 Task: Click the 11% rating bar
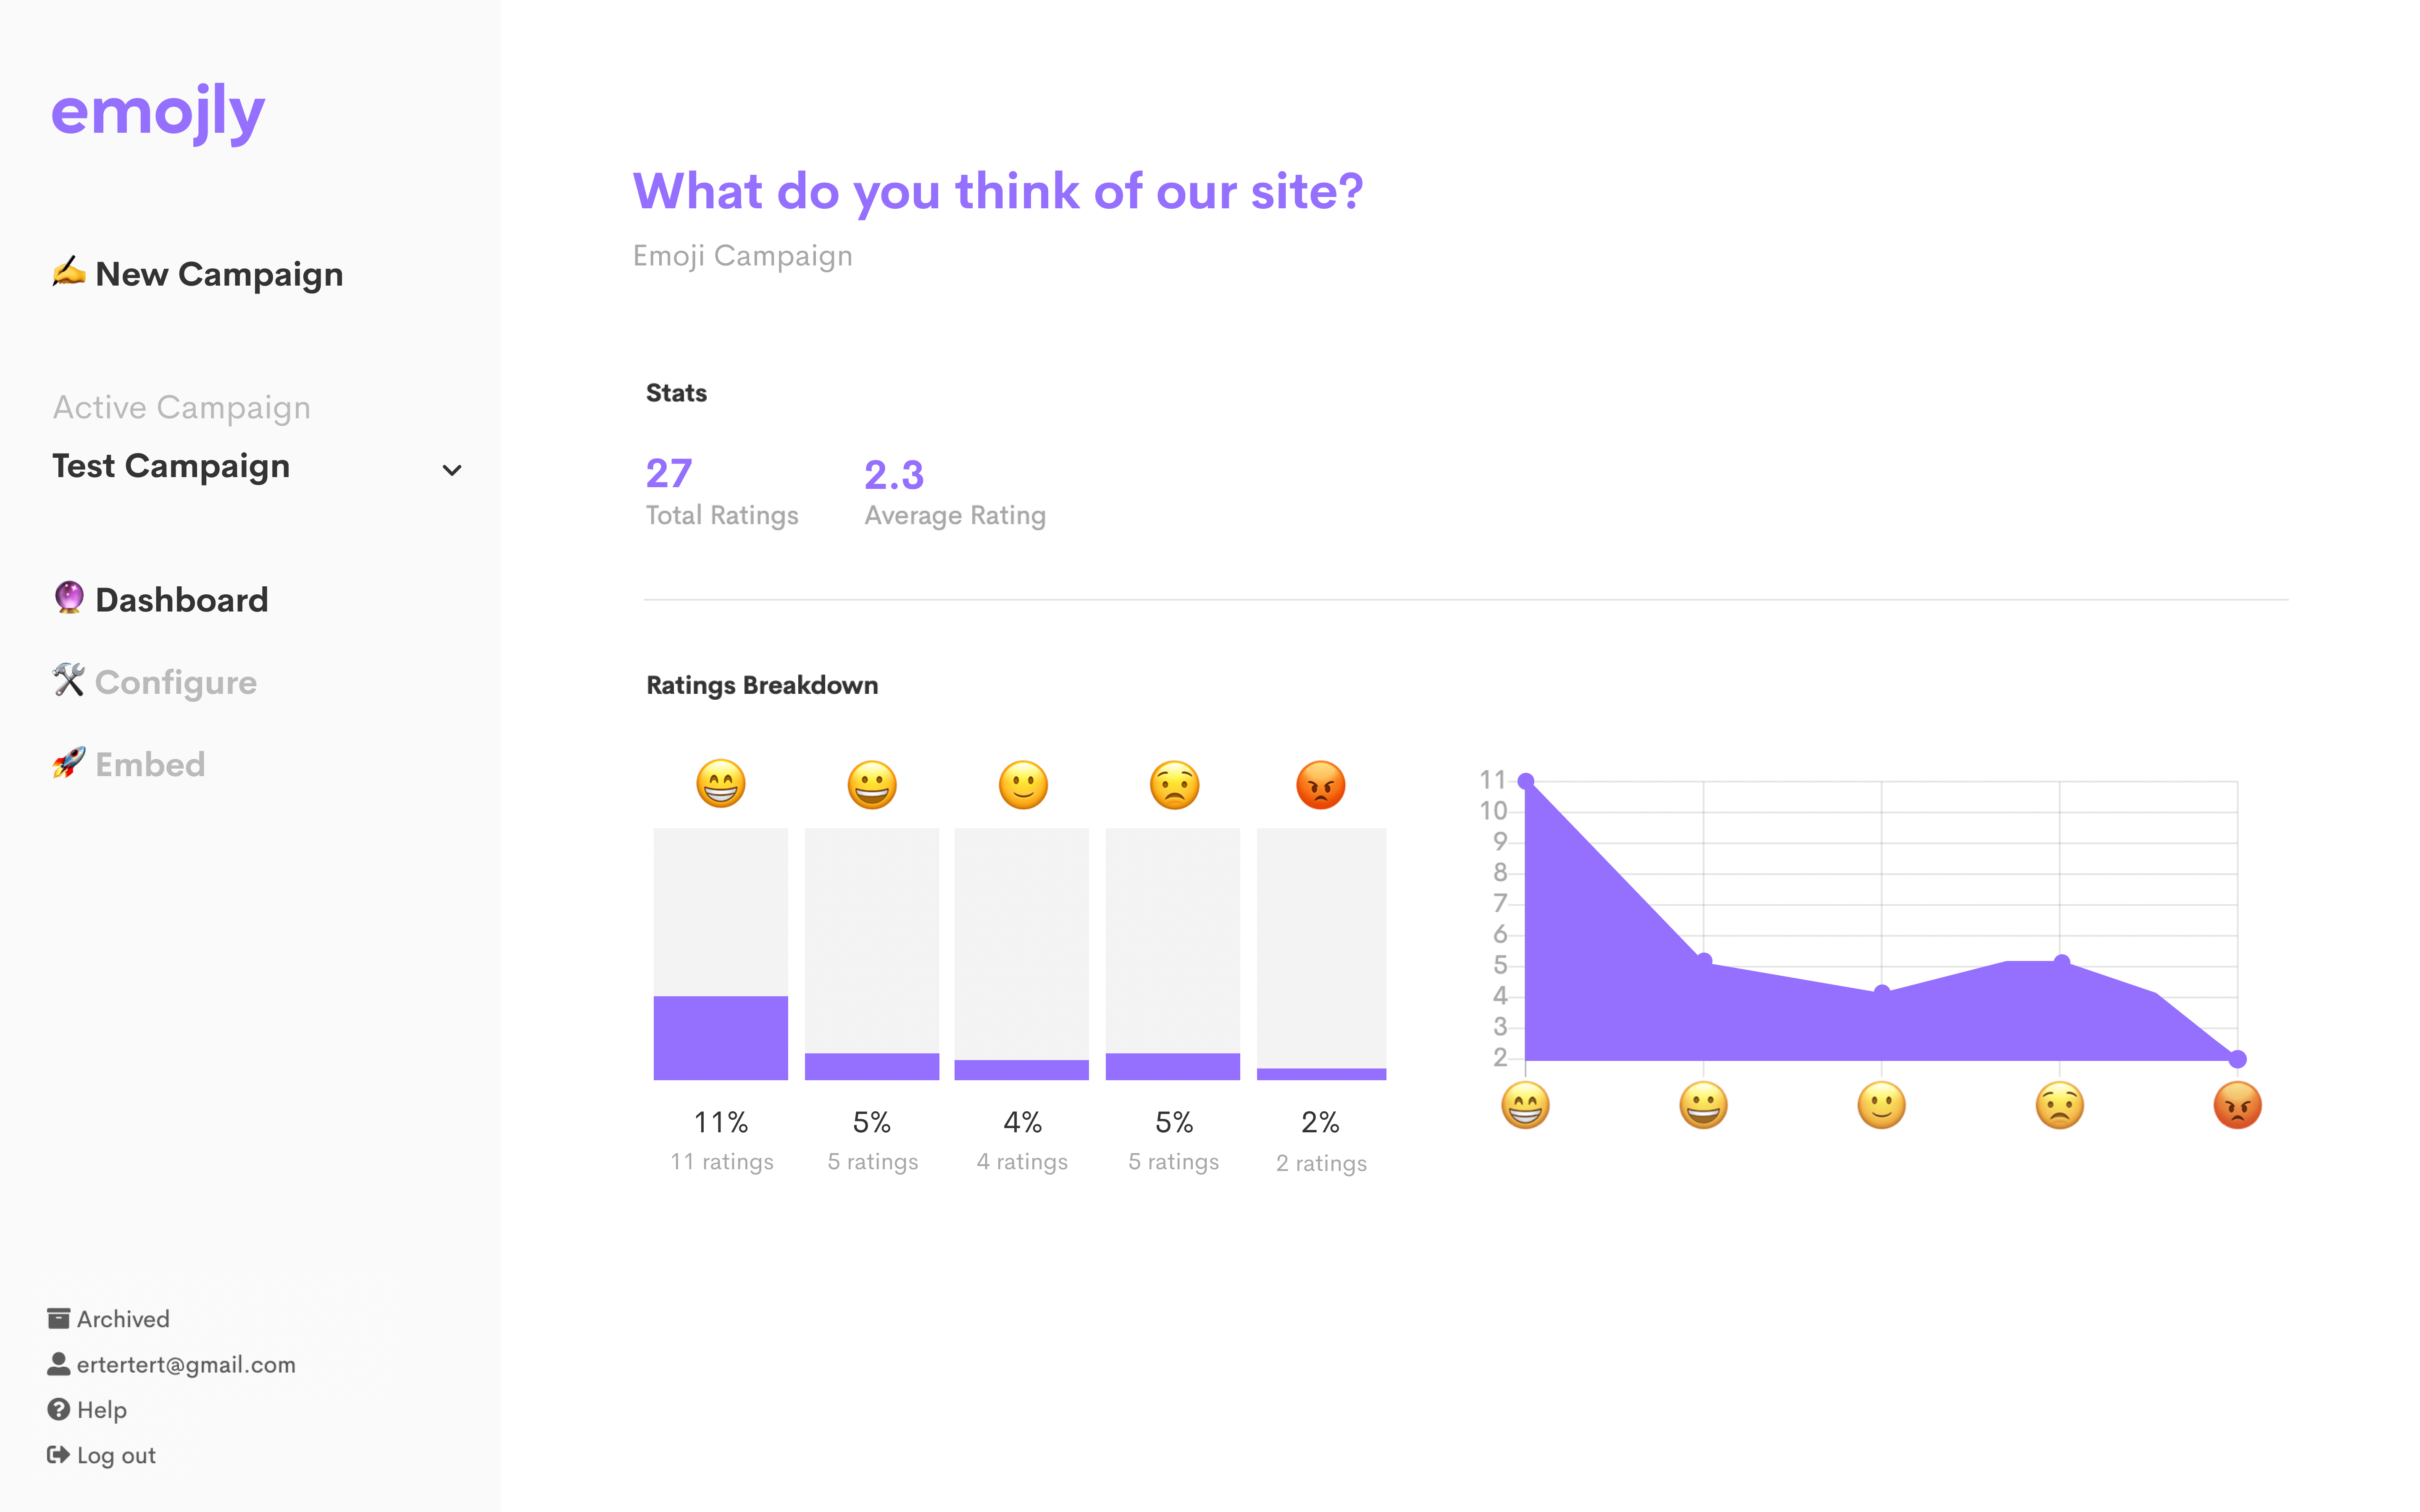720,1037
